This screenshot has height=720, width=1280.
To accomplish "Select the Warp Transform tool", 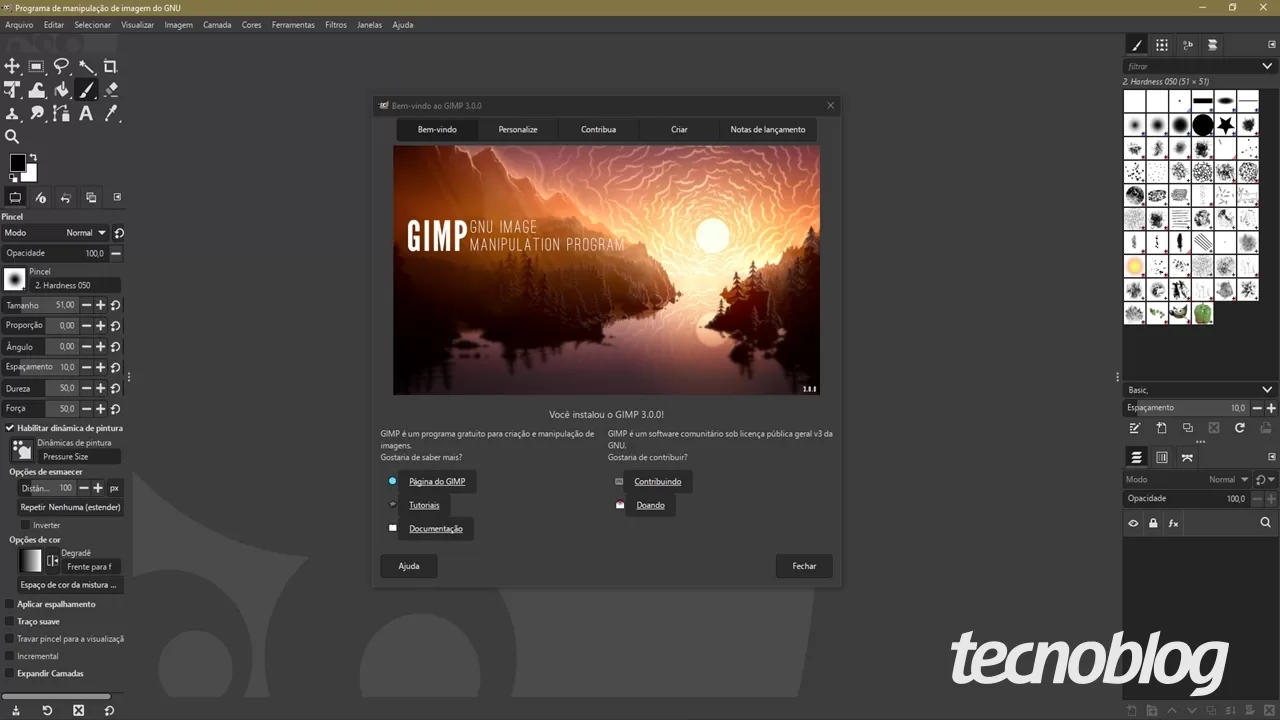I will (37, 90).
